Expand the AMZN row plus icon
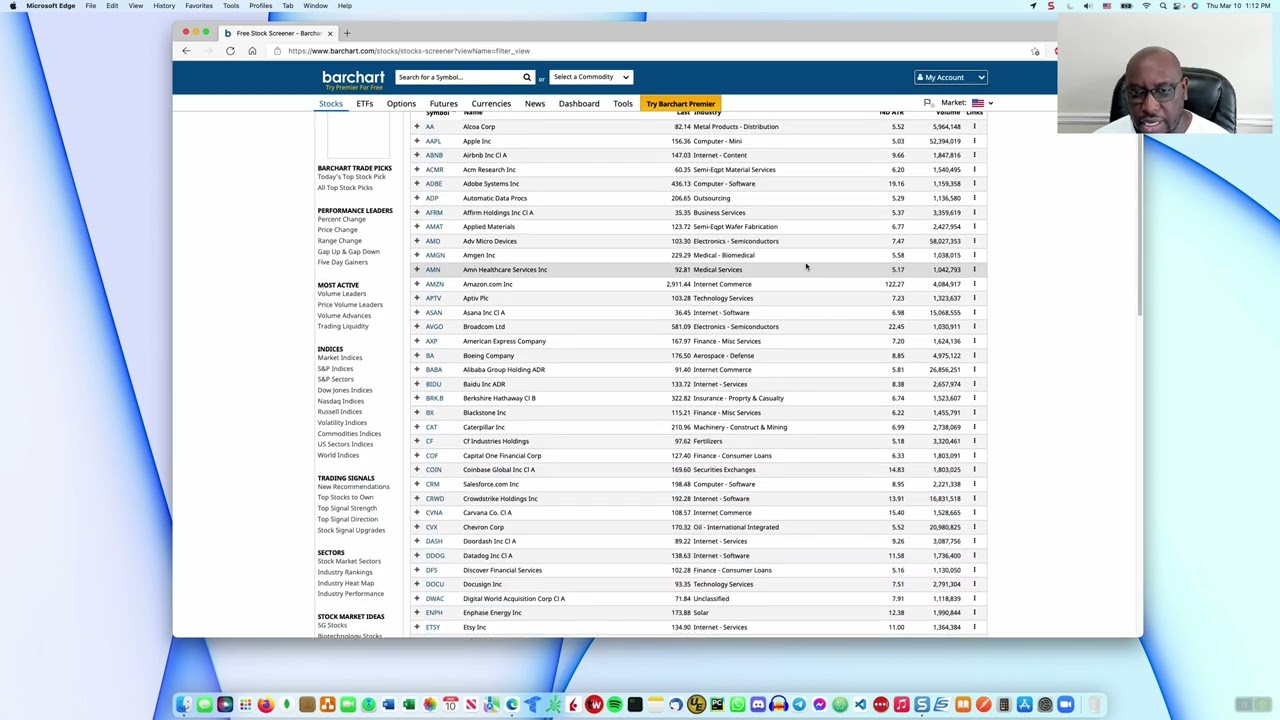The height and width of the screenshot is (720, 1280). click(x=417, y=284)
